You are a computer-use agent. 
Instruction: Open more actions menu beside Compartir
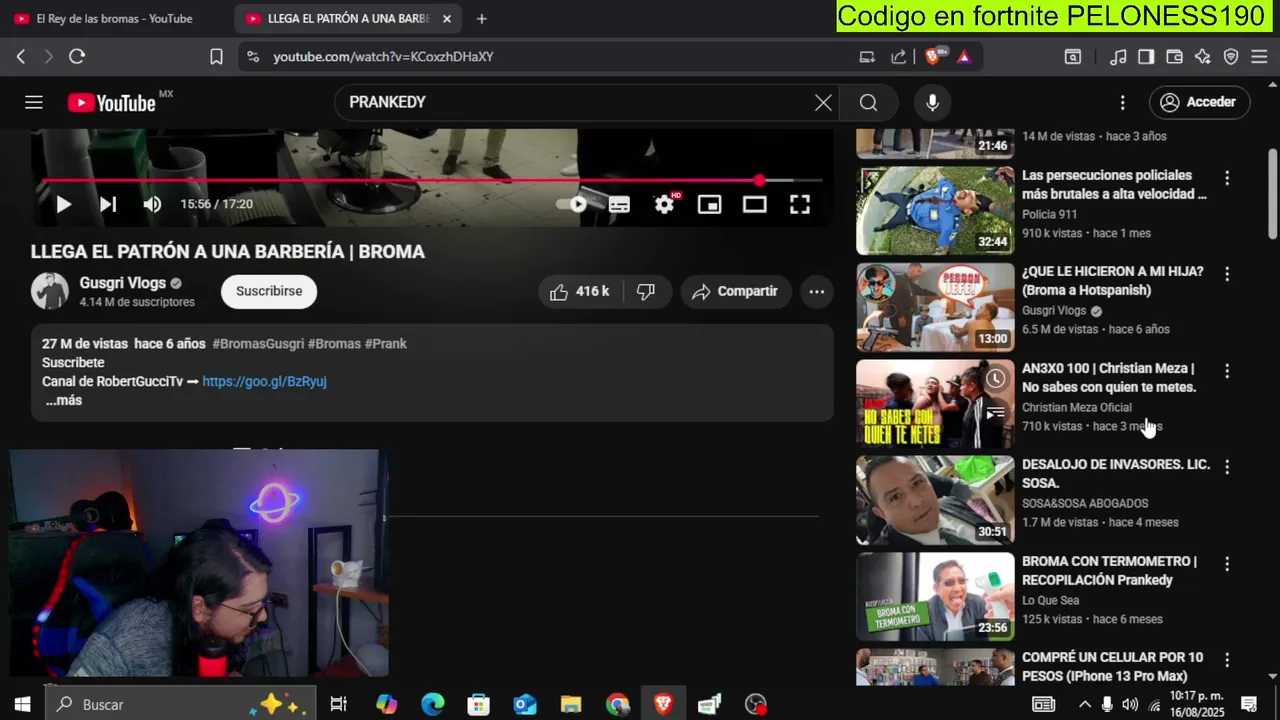[816, 291]
